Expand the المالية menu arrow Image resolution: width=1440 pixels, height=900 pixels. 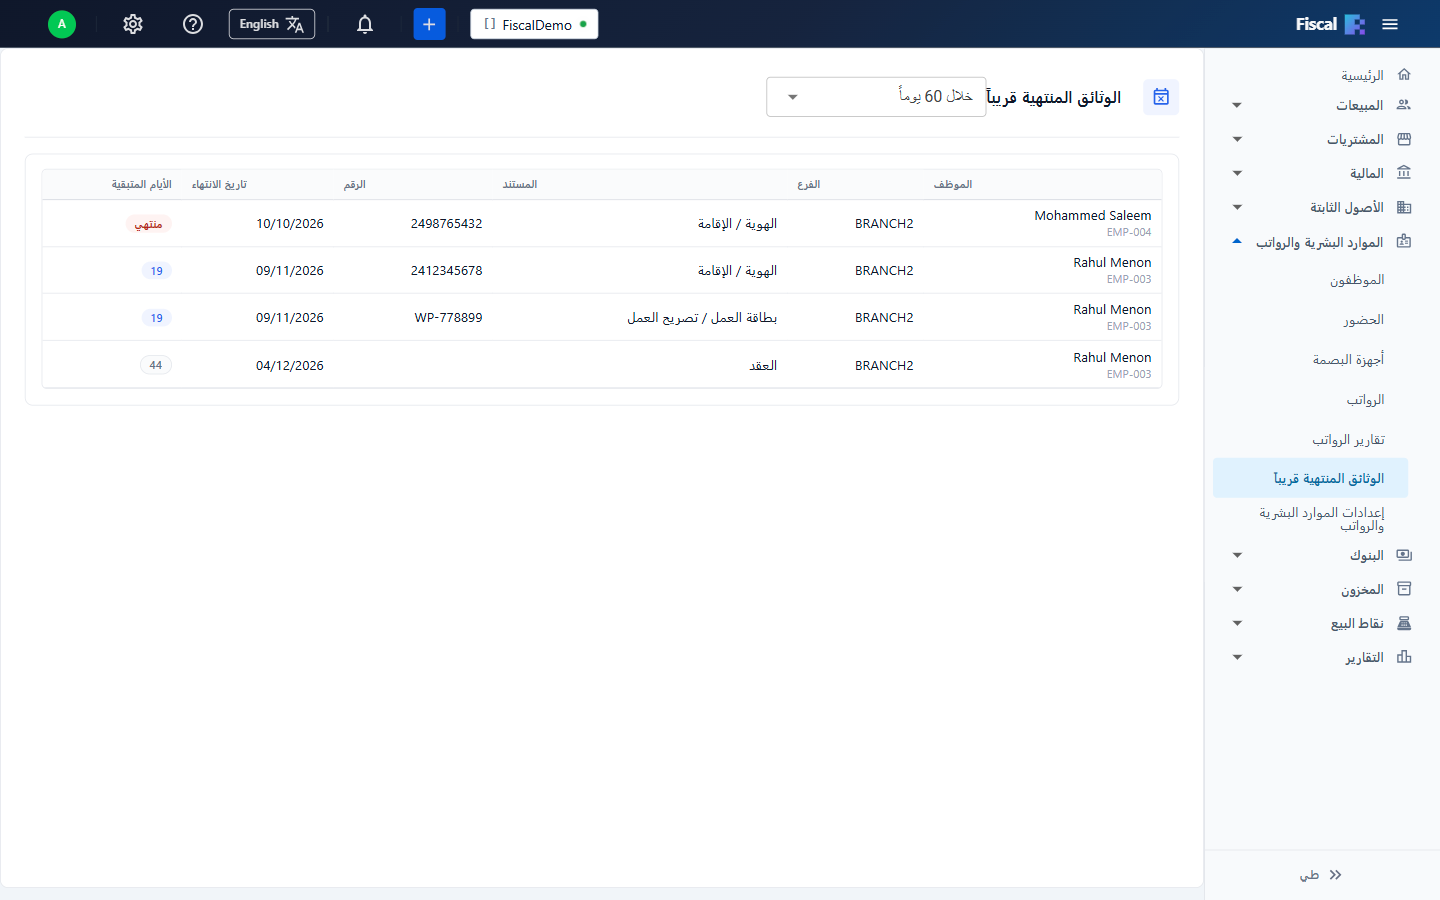[1237, 173]
